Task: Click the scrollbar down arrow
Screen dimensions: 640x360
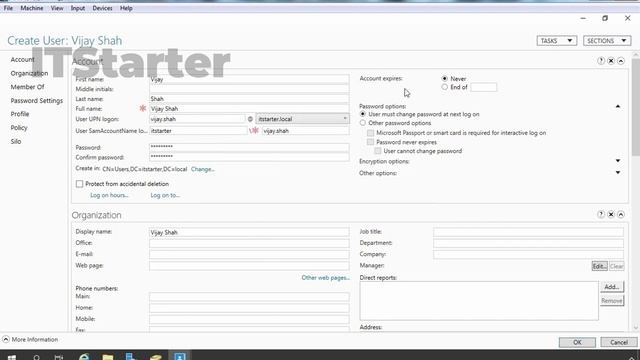Action: coord(636,328)
